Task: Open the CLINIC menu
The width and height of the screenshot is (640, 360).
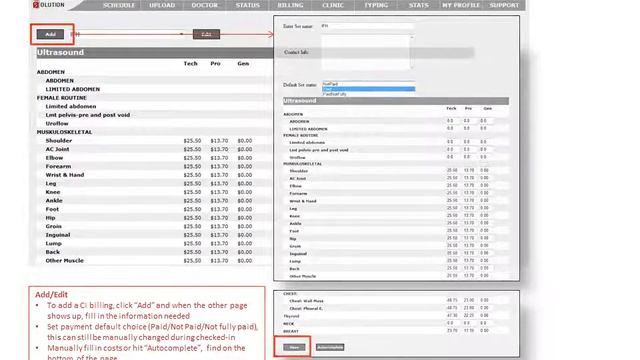Action: click(333, 5)
